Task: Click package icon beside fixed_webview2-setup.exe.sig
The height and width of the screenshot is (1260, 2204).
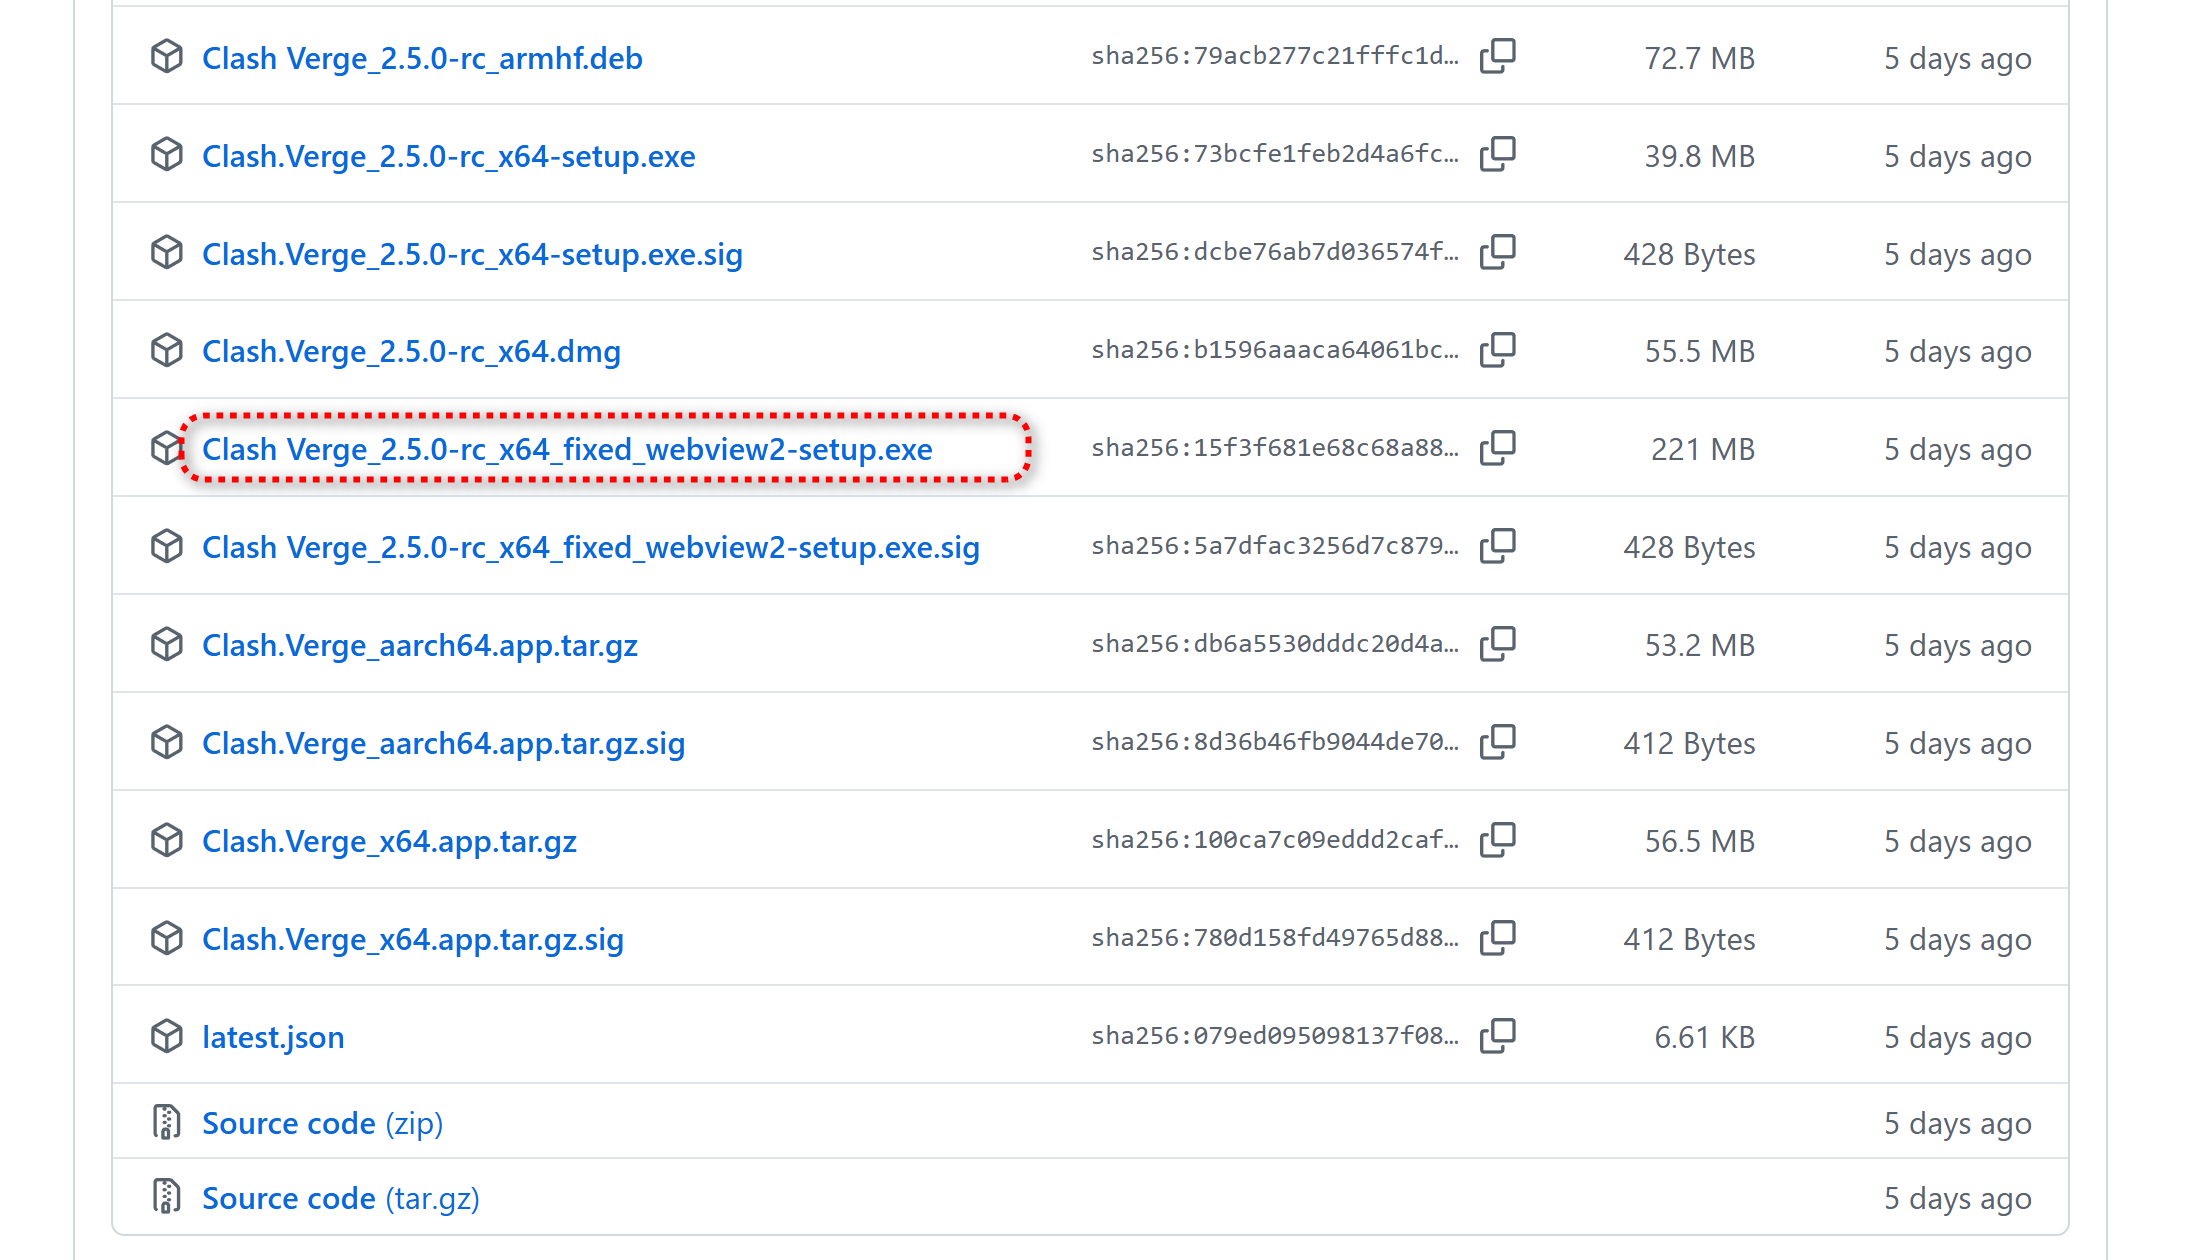Action: tap(167, 547)
